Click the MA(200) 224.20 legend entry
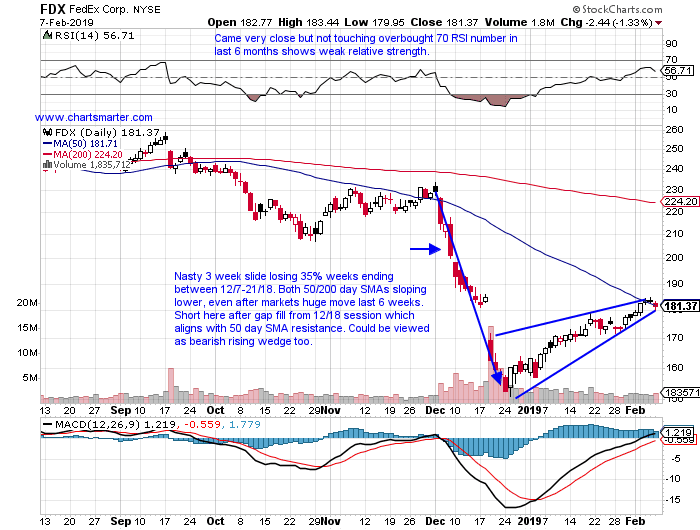This screenshot has height=530, width=700. pyautogui.click(x=83, y=154)
